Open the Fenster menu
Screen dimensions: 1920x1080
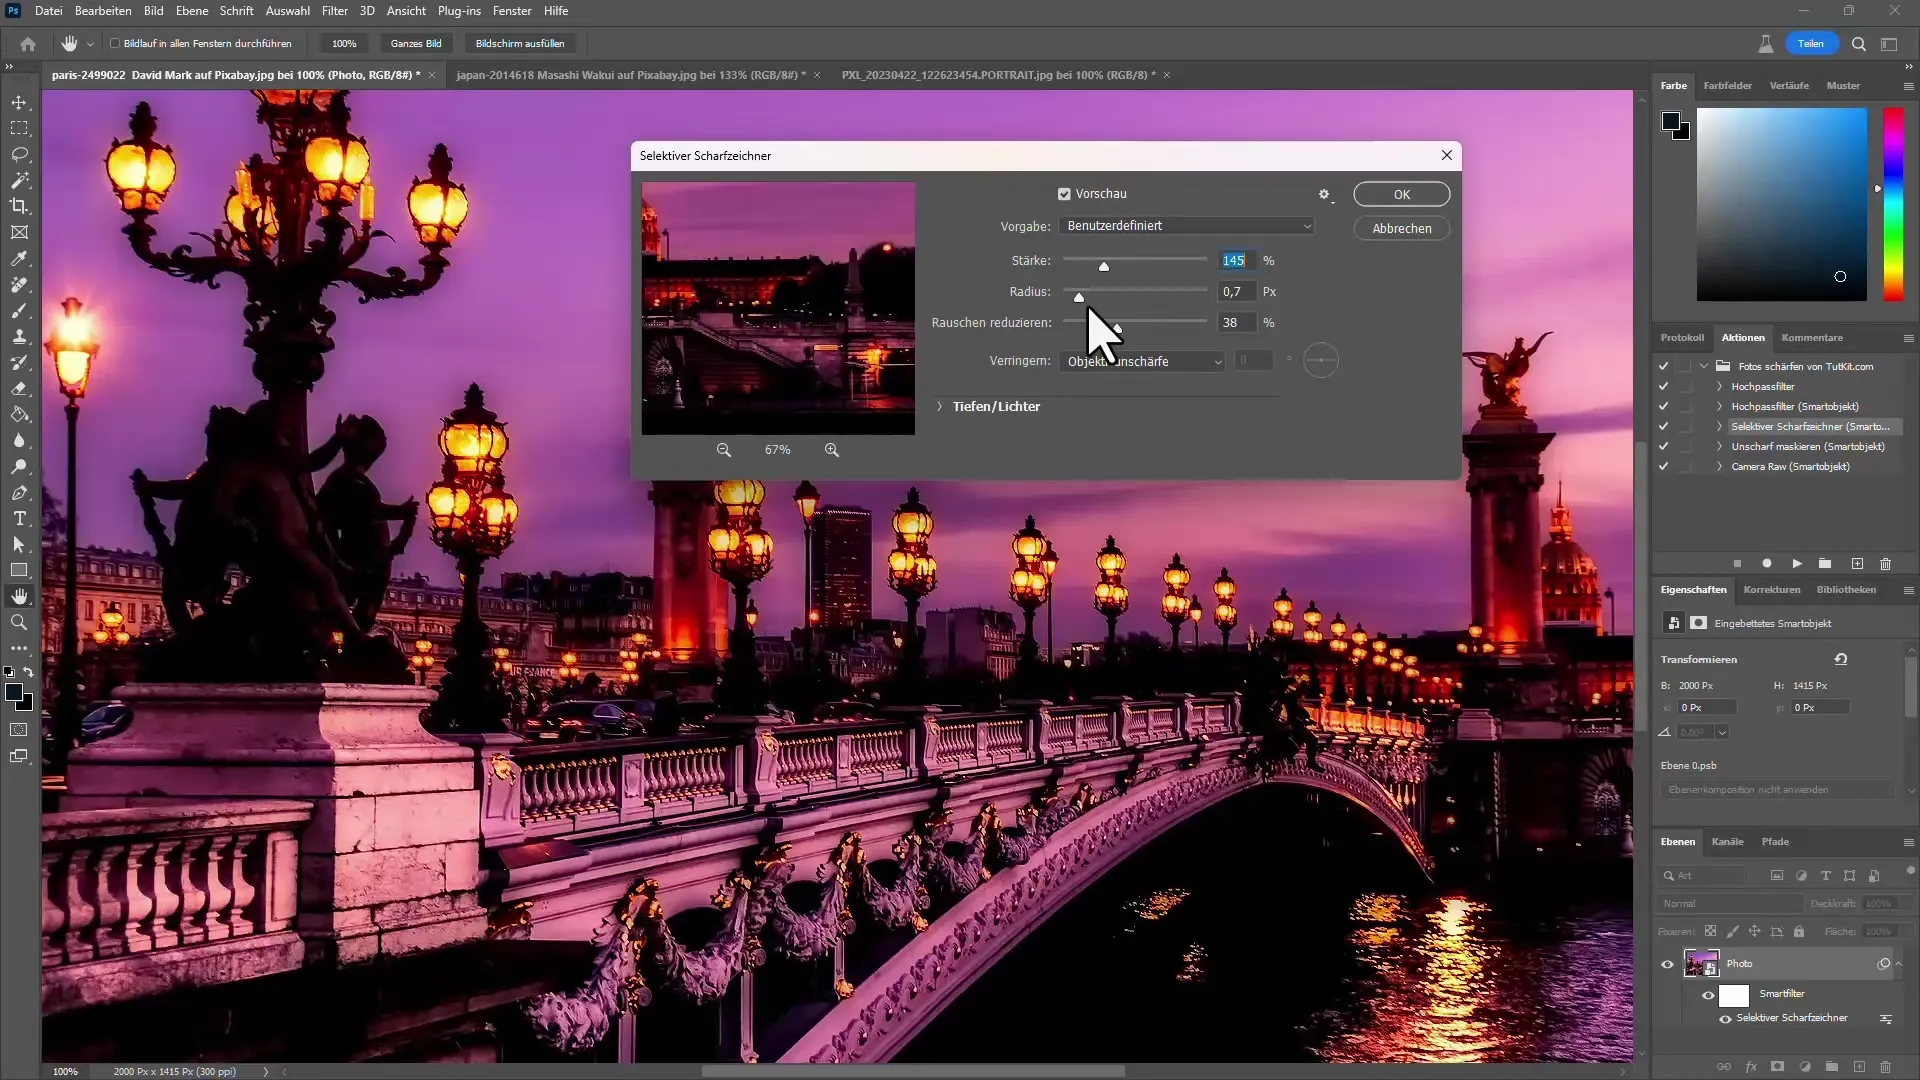click(512, 11)
